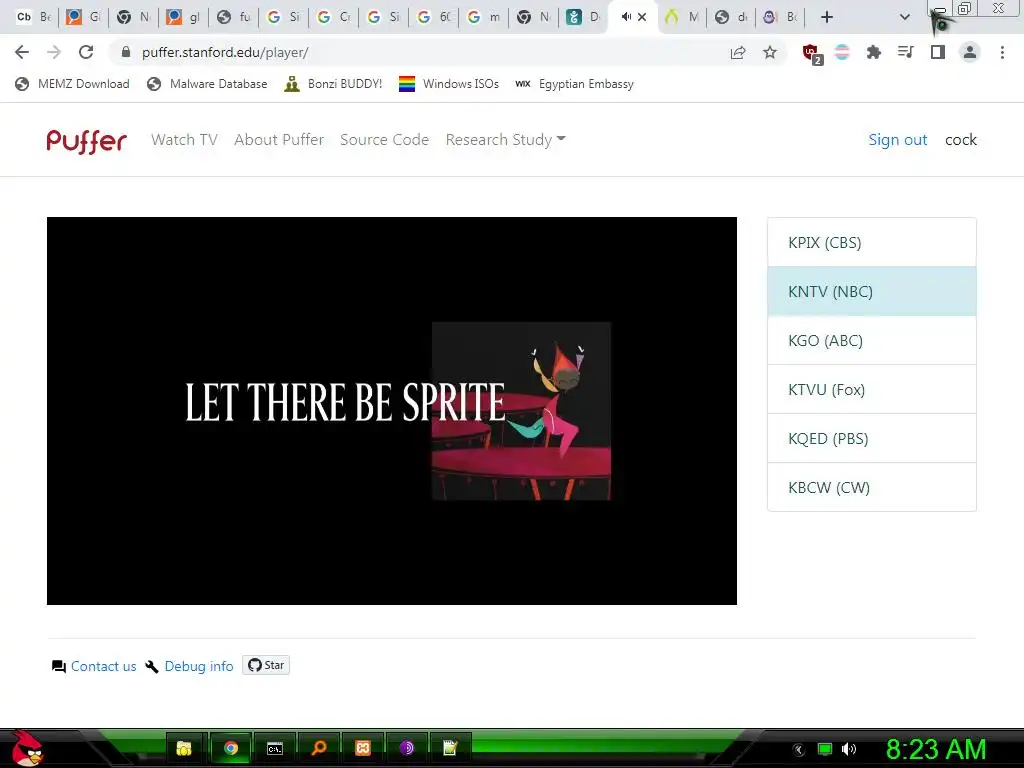Switch to the Google tab labeled 'm'
Image resolution: width=1024 pixels, height=768 pixels.
tap(484, 17)
